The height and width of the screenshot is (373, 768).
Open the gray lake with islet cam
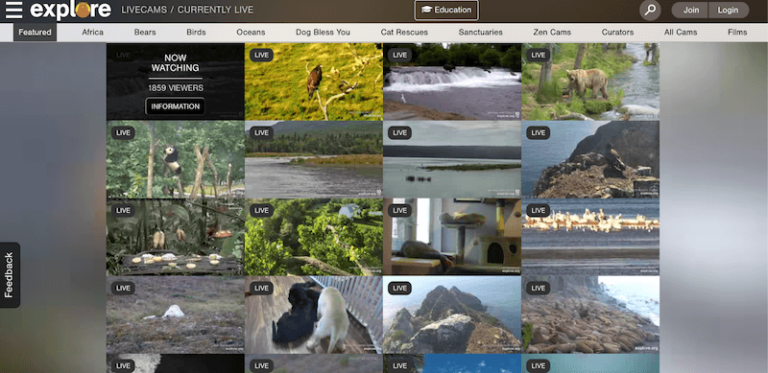pyautogui.click(x=452, y=159)
